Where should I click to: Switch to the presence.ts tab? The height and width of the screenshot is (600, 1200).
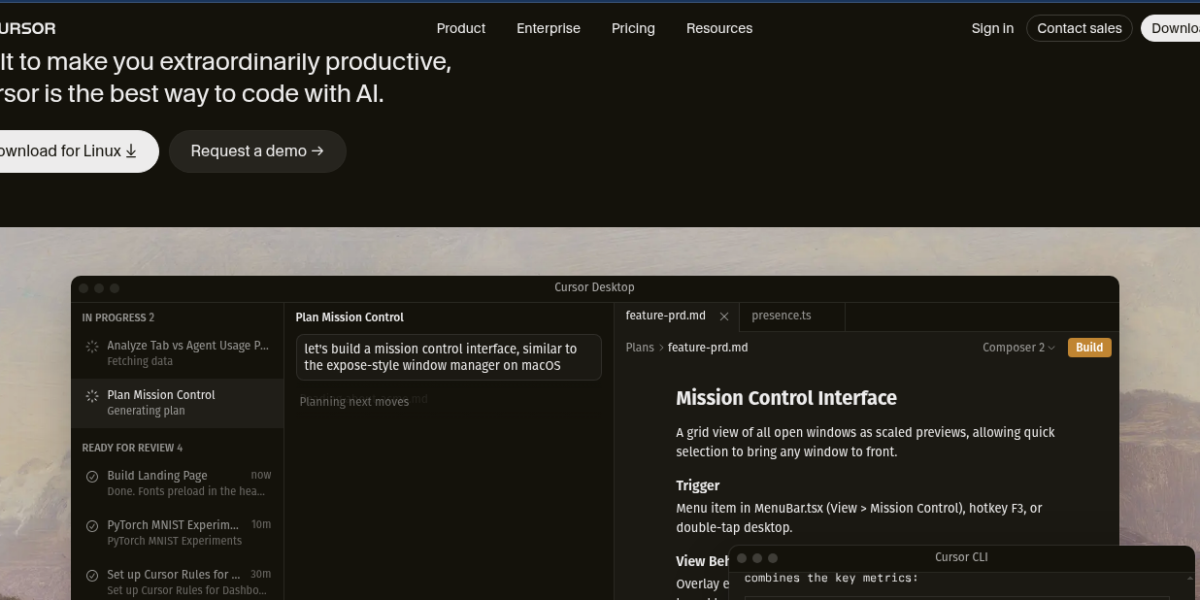coord(781,315)
